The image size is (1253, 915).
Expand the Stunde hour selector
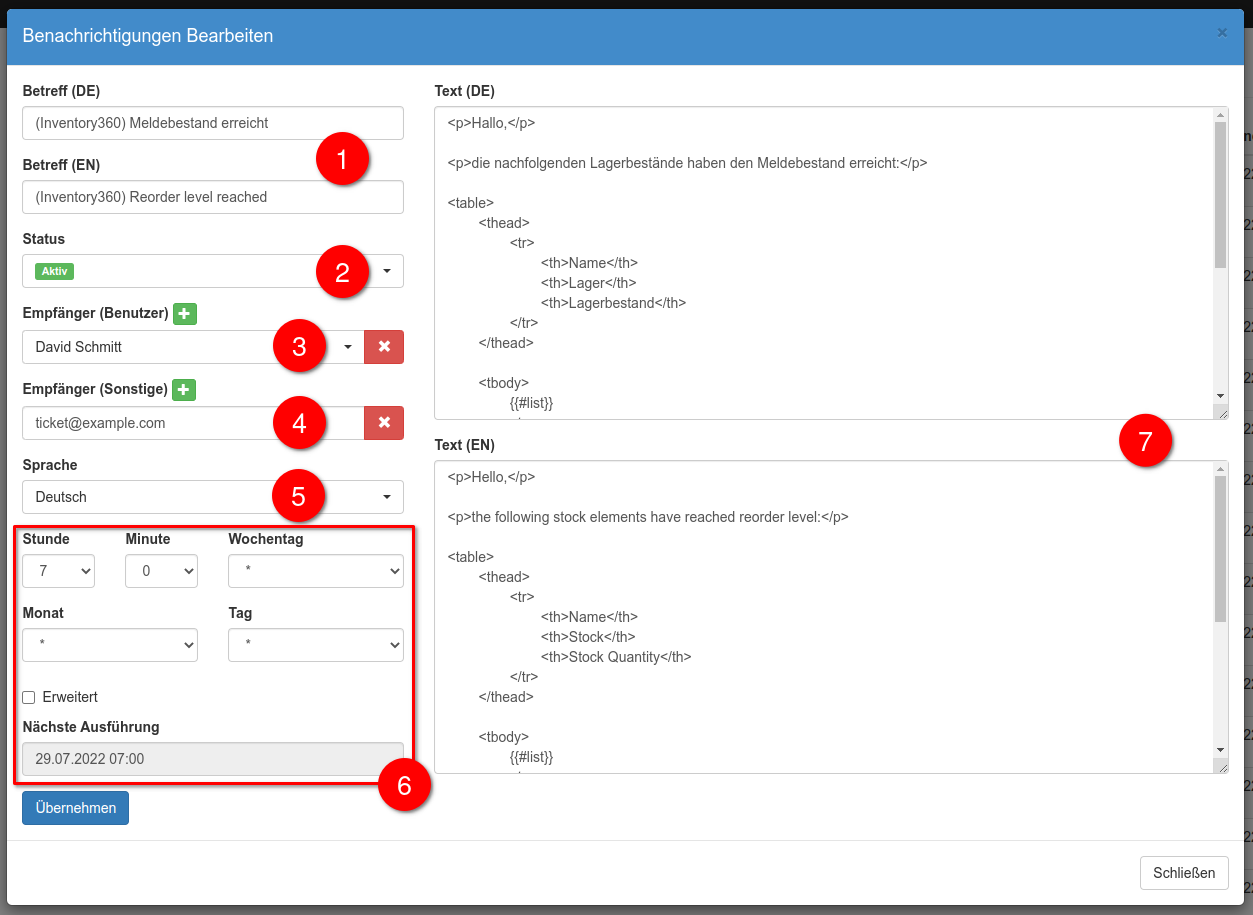[58, 571]
